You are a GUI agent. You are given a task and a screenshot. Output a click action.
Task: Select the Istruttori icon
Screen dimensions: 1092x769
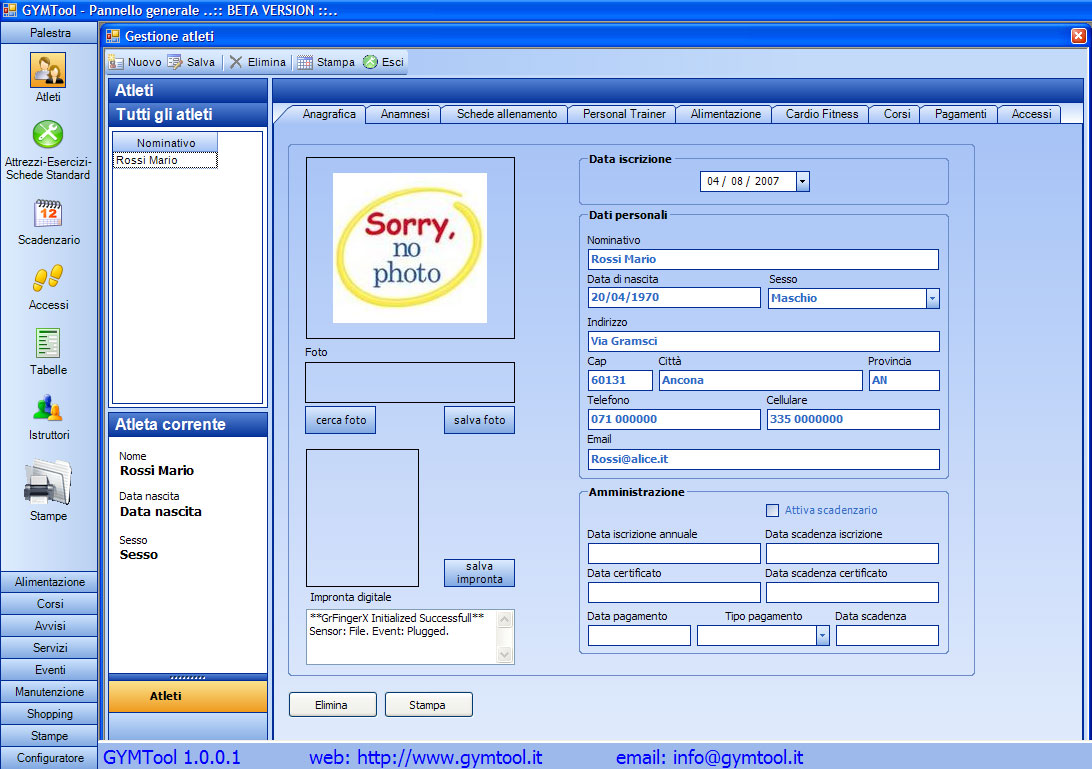coord(48,409)
